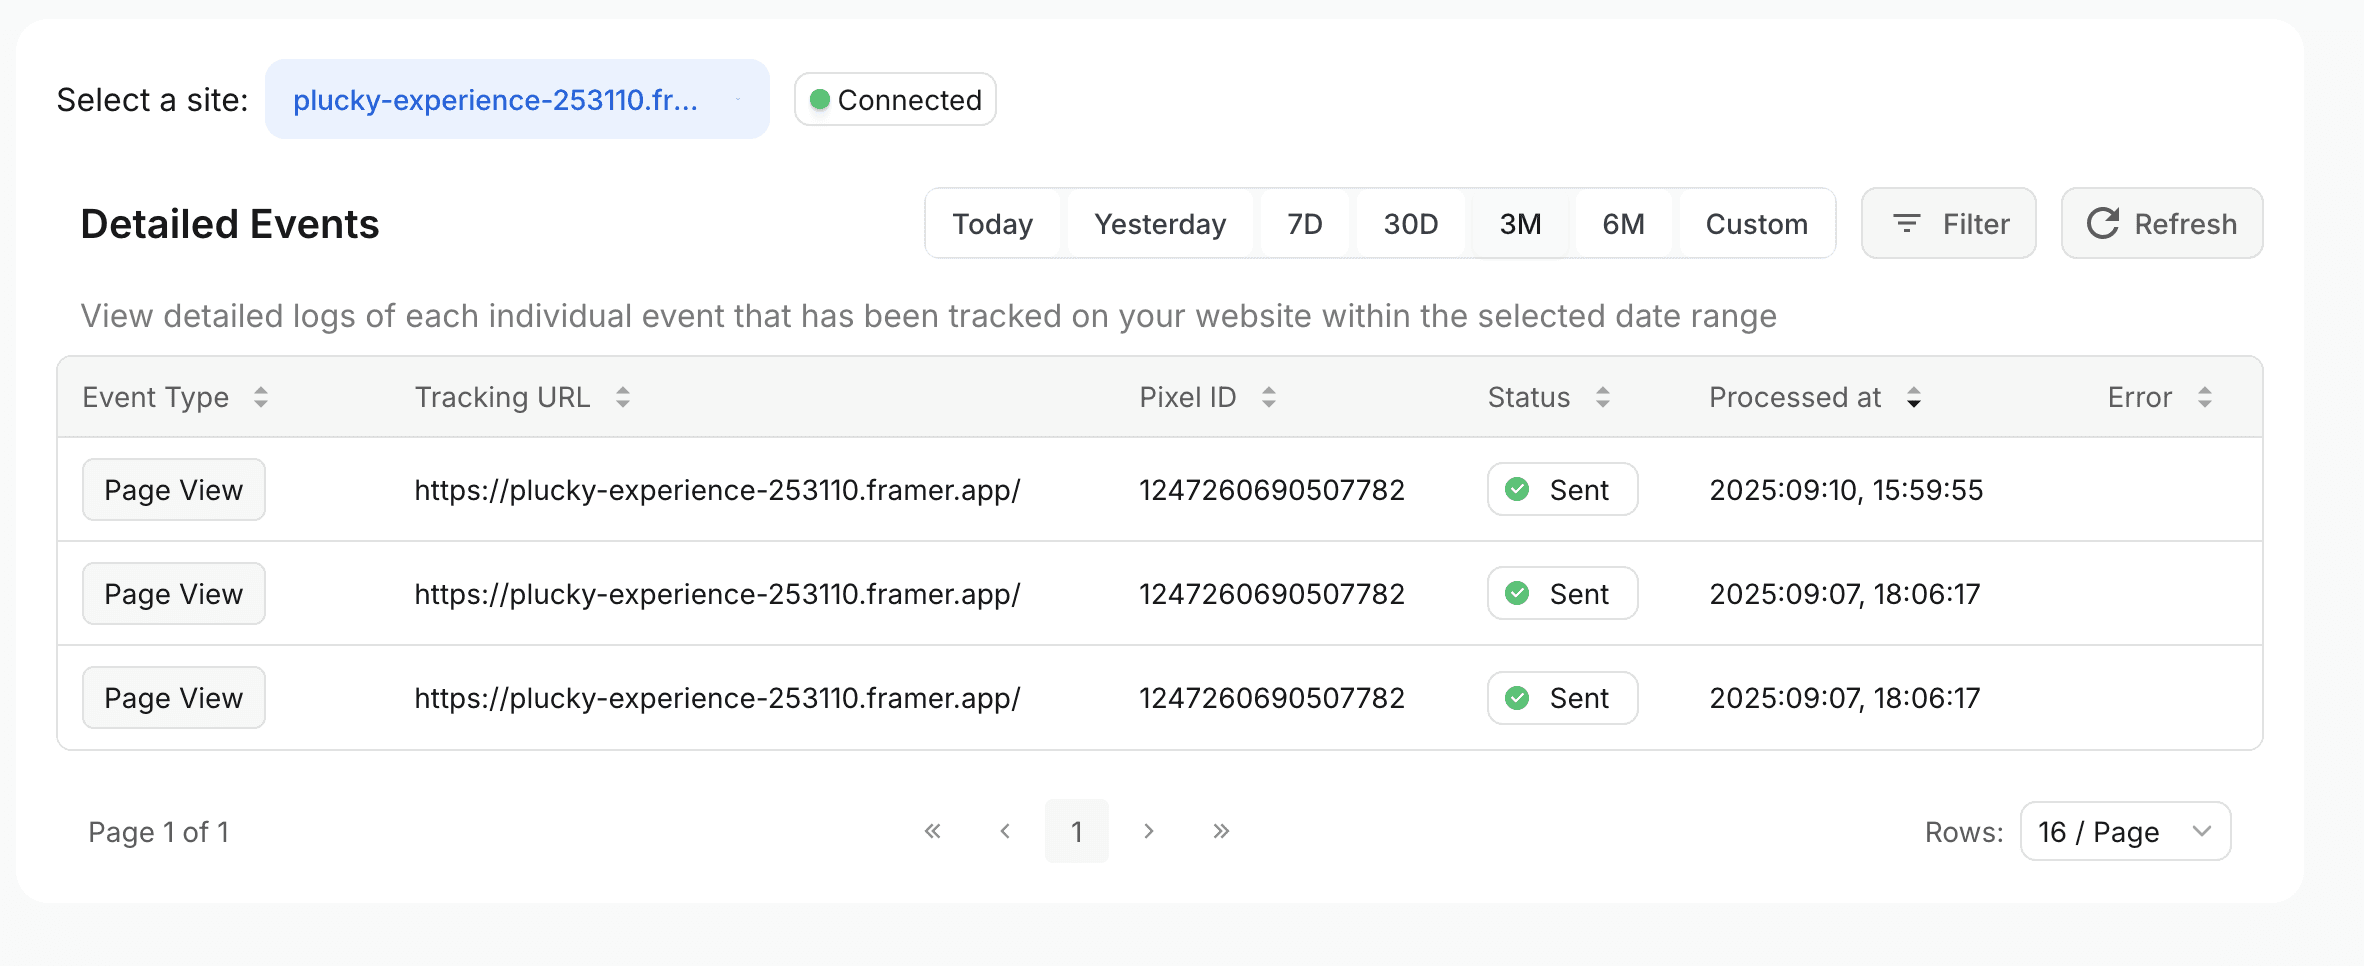
Task: Go to the previous page
Action: click(1005, 831)
